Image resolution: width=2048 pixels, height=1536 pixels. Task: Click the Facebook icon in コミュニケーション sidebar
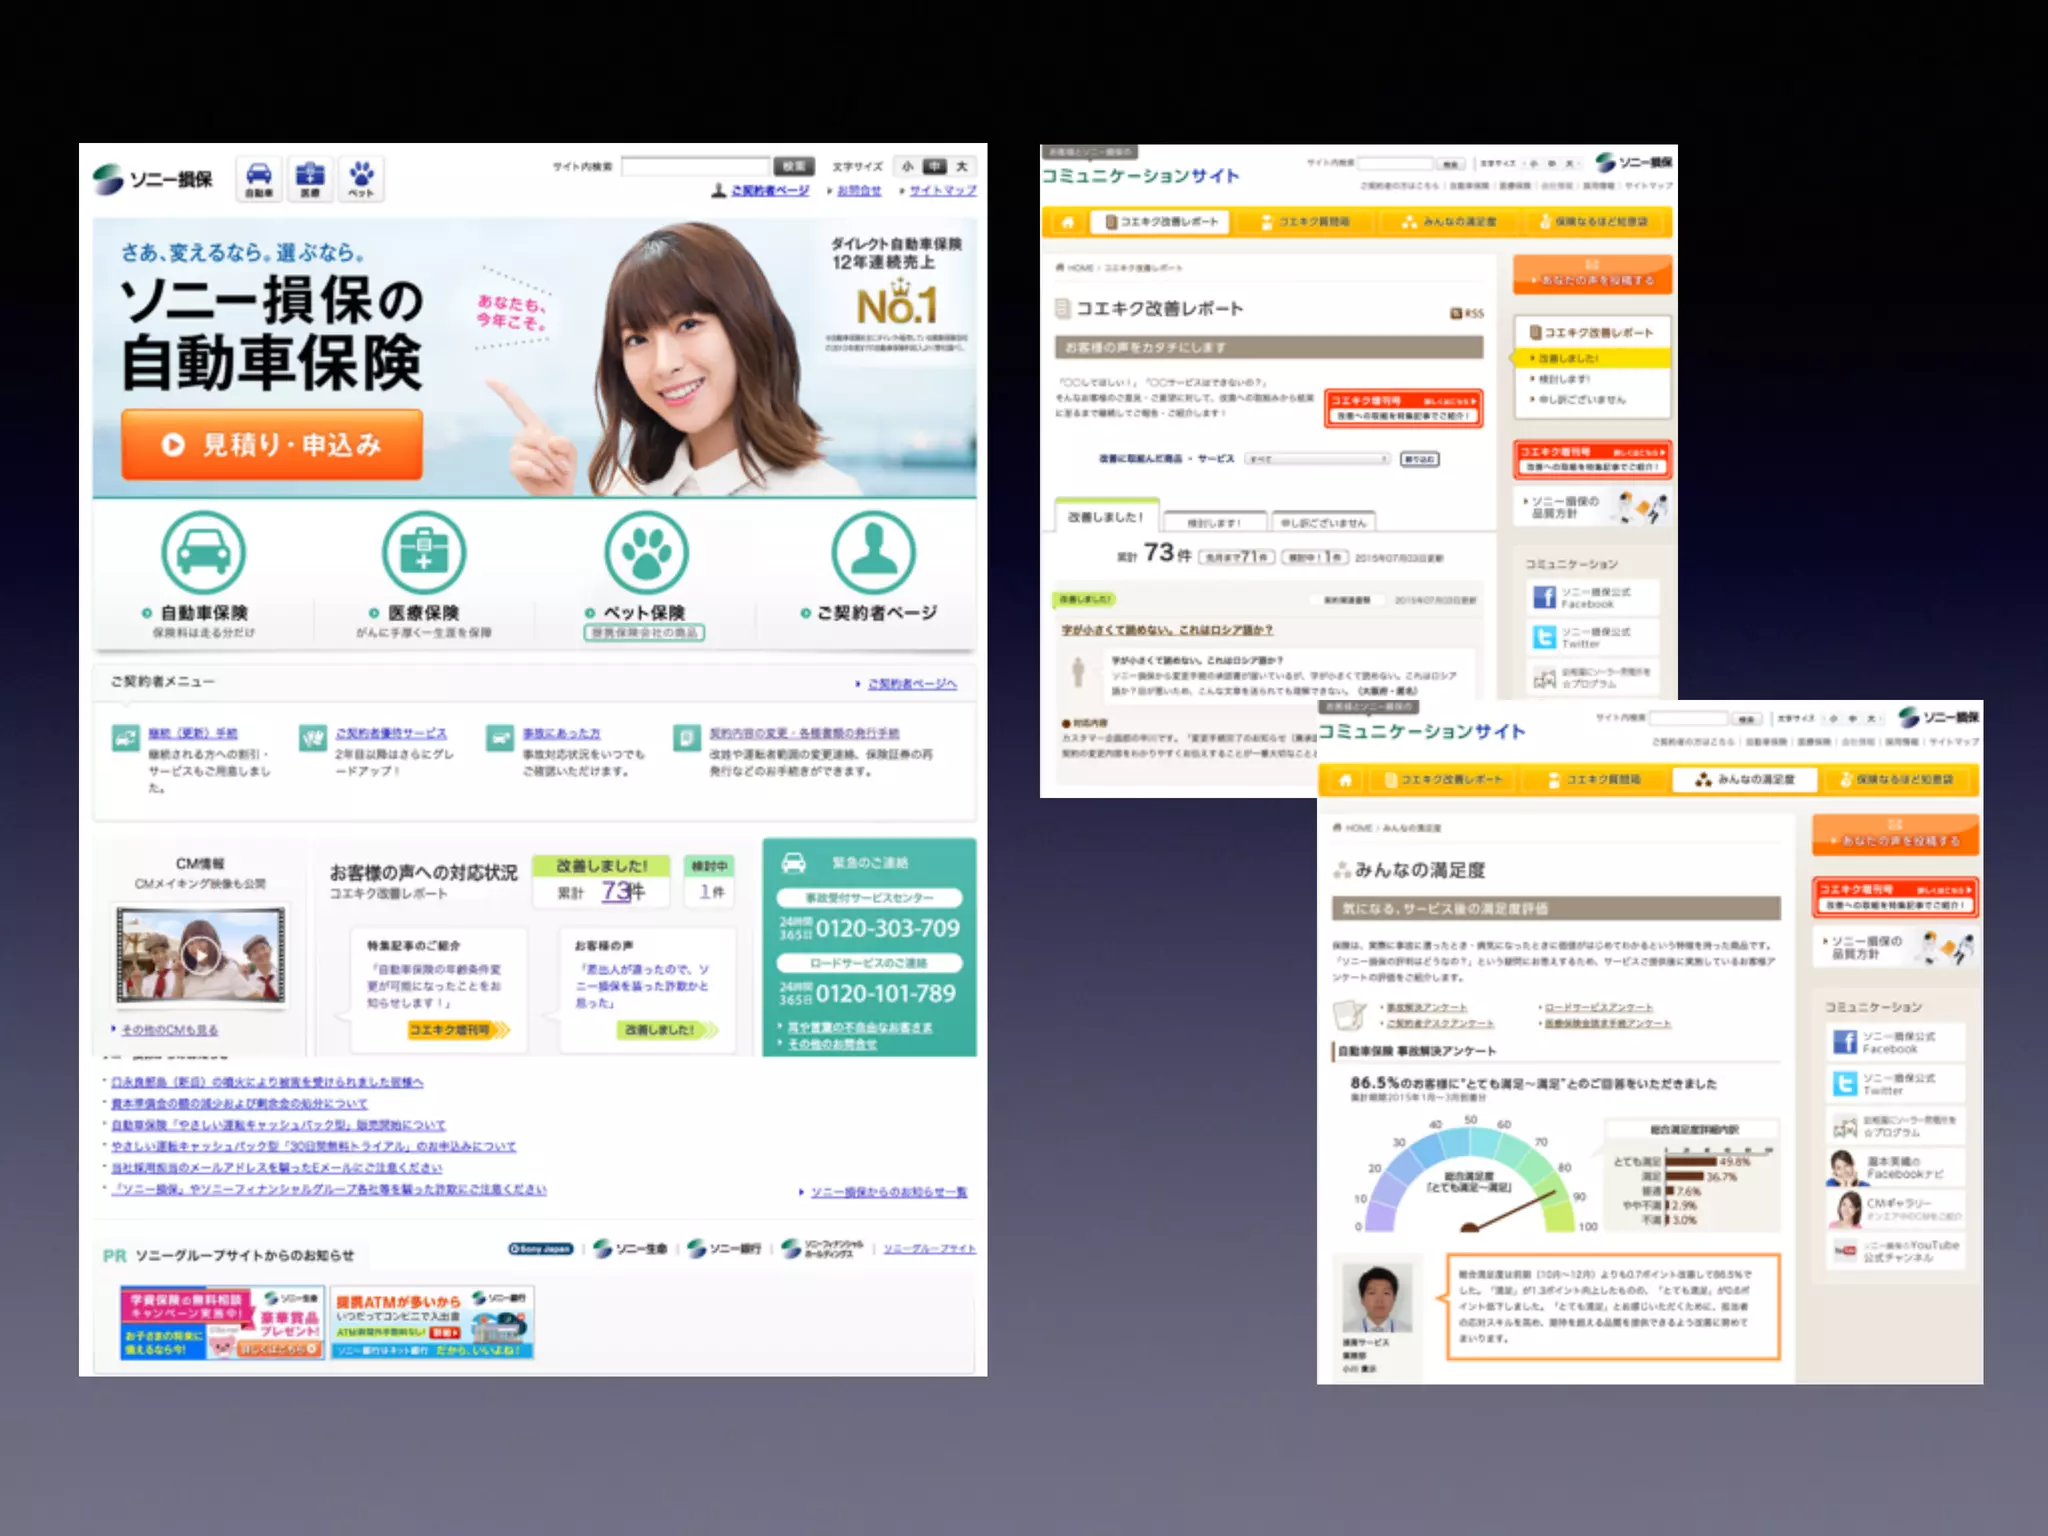pyautogui.click(x=1545, y=597)
